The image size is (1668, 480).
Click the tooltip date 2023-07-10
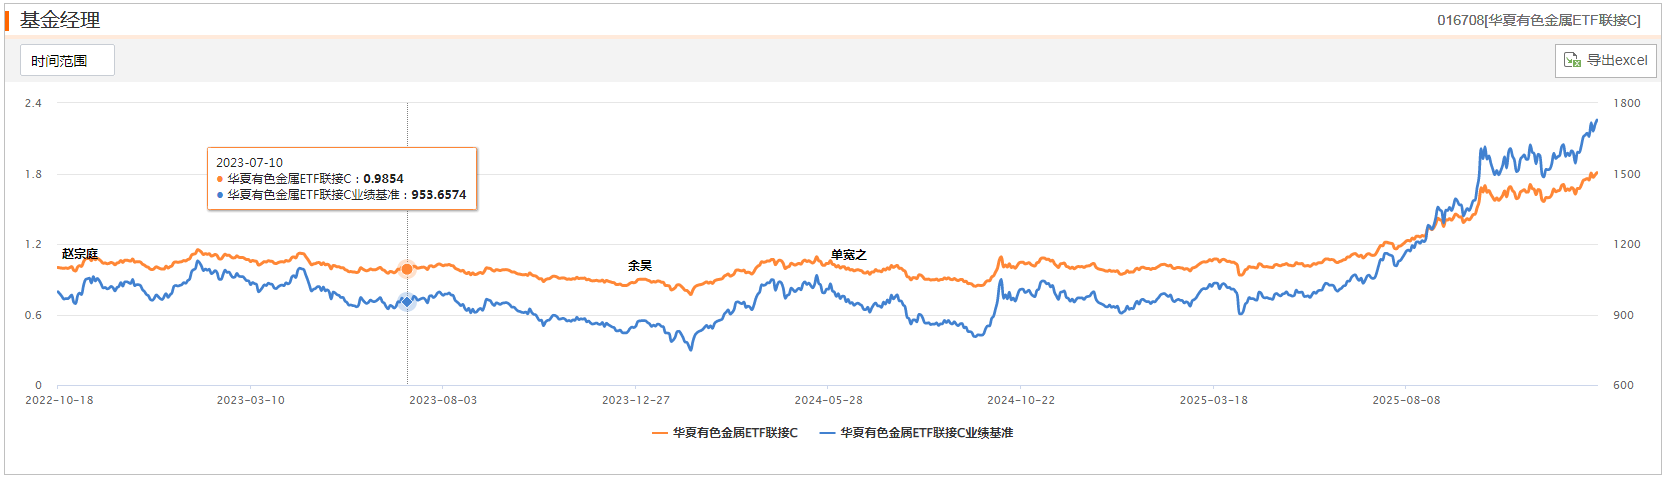249,162
